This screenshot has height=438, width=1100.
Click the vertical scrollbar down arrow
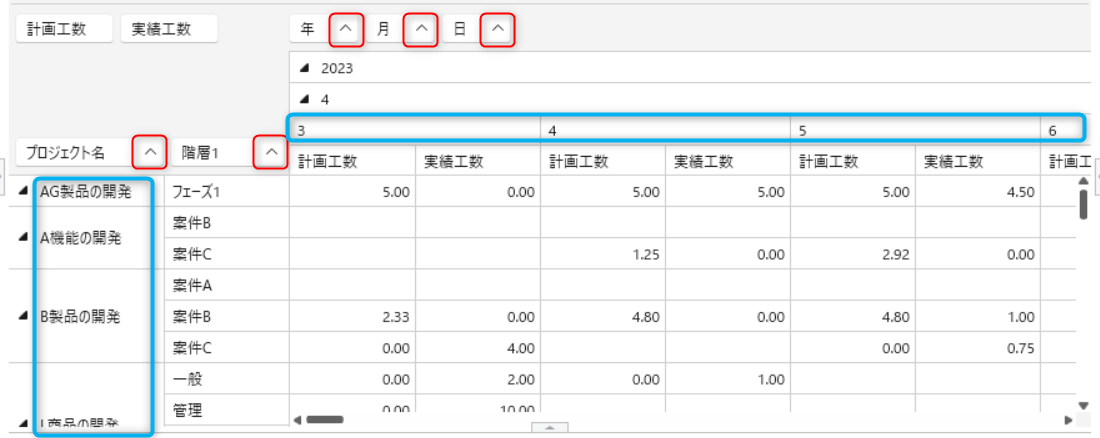(x=1082, y=405)
